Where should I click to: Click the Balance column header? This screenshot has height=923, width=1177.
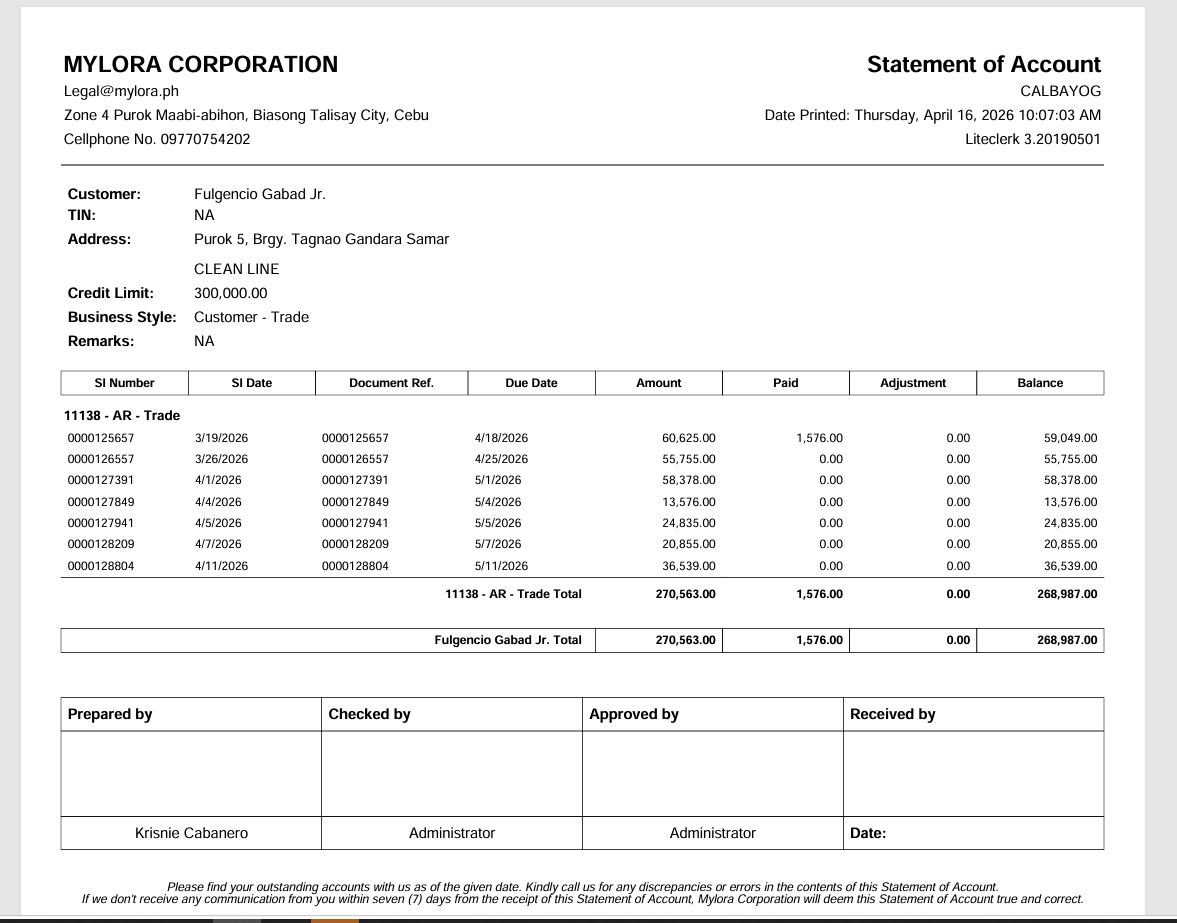(x=1039, y=383)
